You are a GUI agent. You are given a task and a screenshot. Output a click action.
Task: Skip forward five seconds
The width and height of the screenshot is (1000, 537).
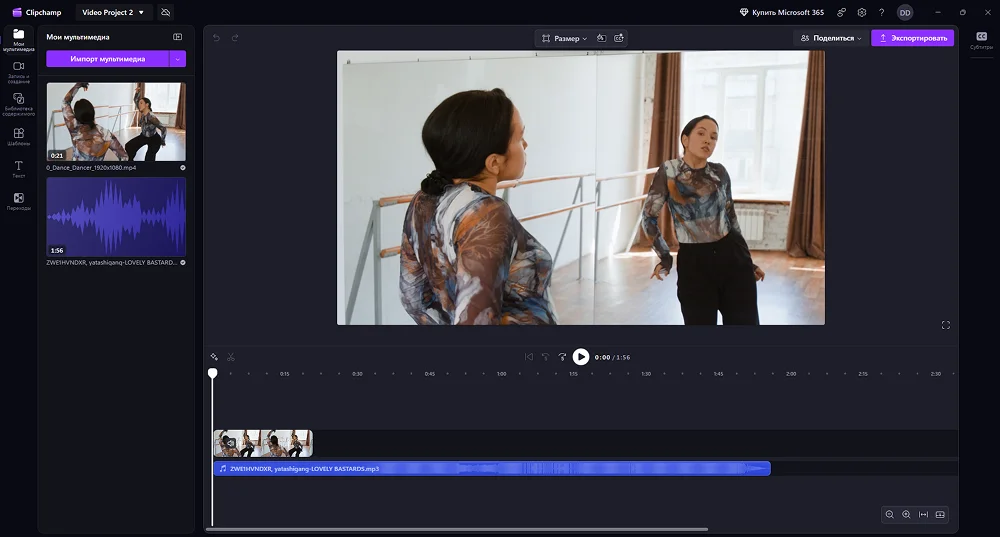pyautogui.click(x=562, y=357)
